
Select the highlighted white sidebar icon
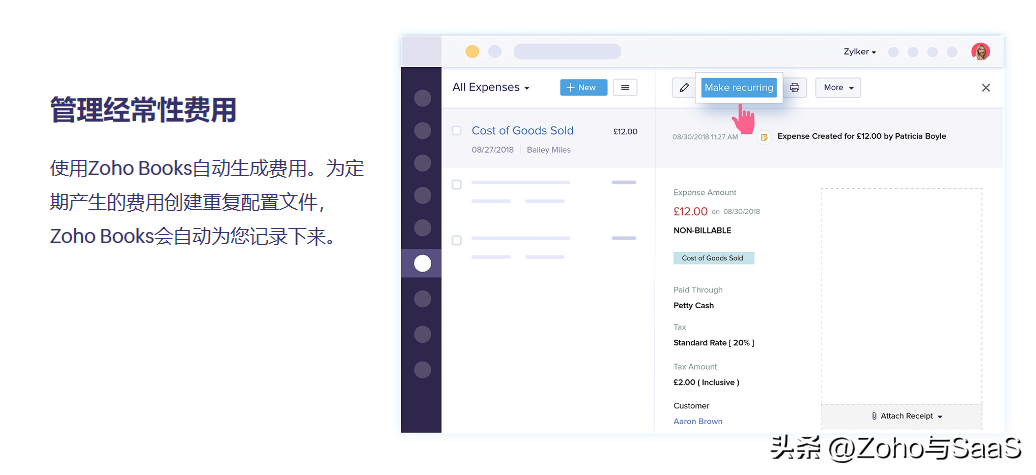422,264
